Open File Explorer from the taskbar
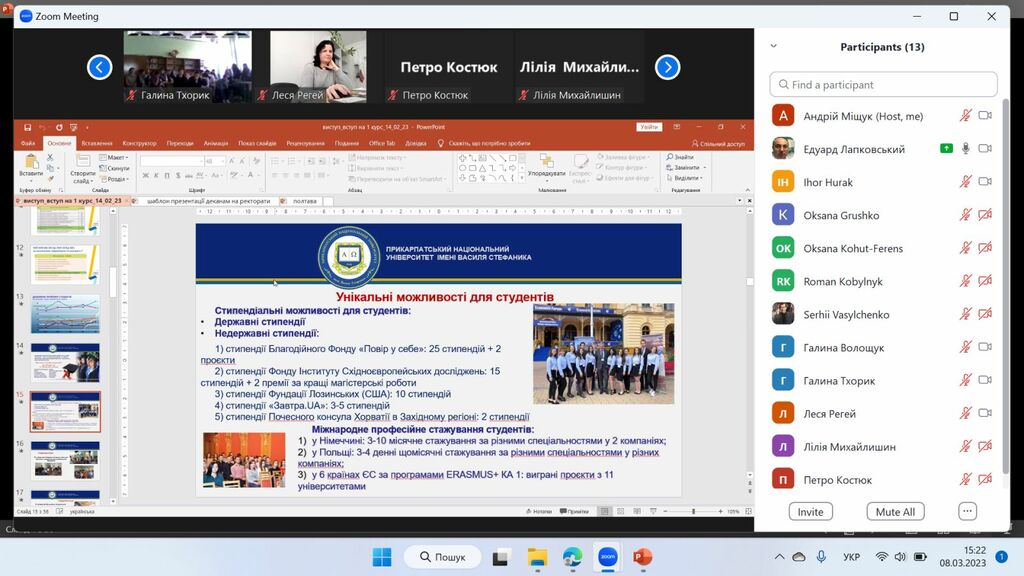 coord(537,557)
